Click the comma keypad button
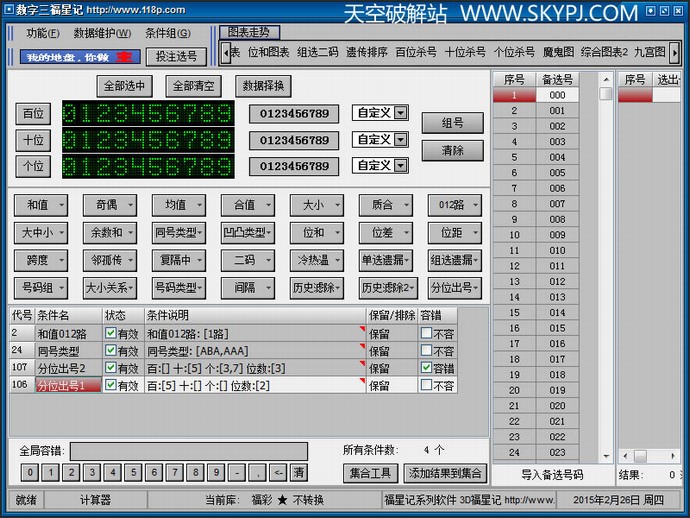Image resolution: width=690 pixels, height=518 pixels. pyautogui.click(x=257, y=472)
